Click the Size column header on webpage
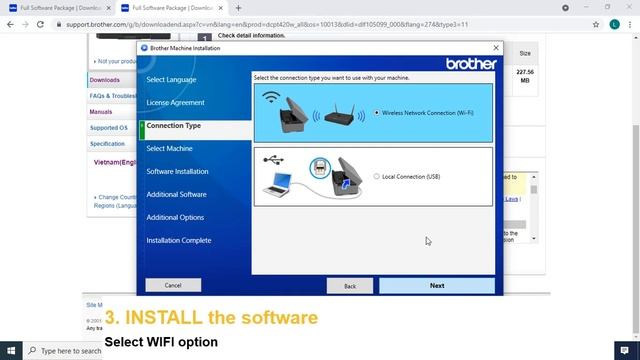Image resolution: width=640 pixels, height=360 pixels. click(x=525, y=53)
